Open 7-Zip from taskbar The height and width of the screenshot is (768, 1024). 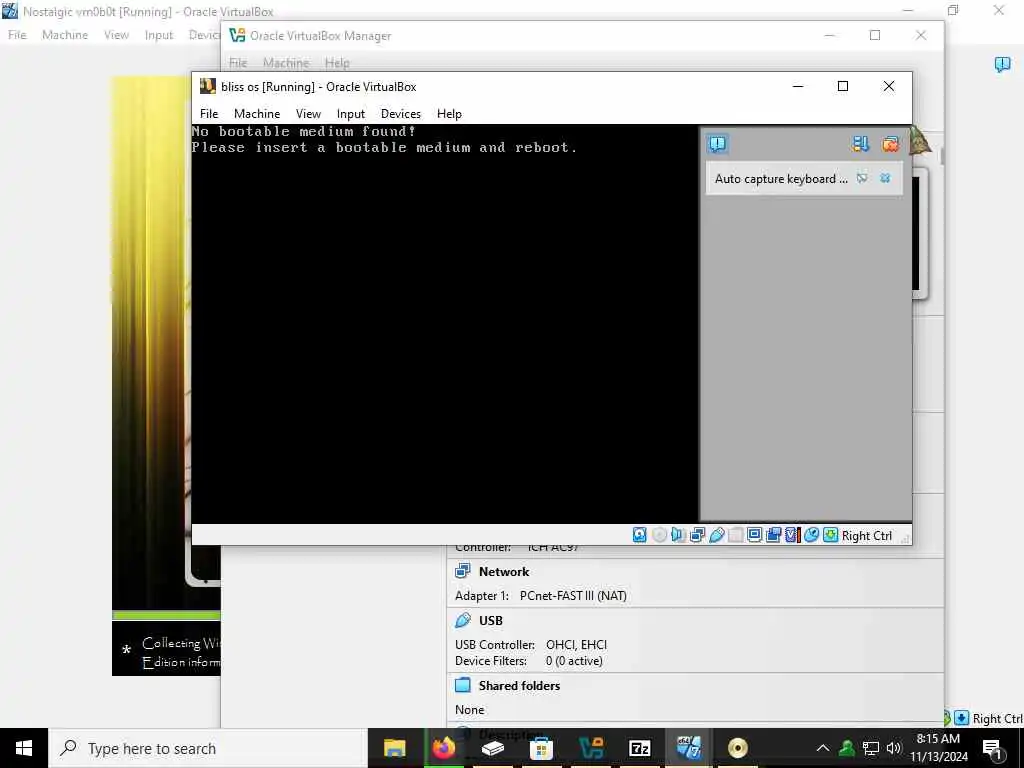[639, 748]
